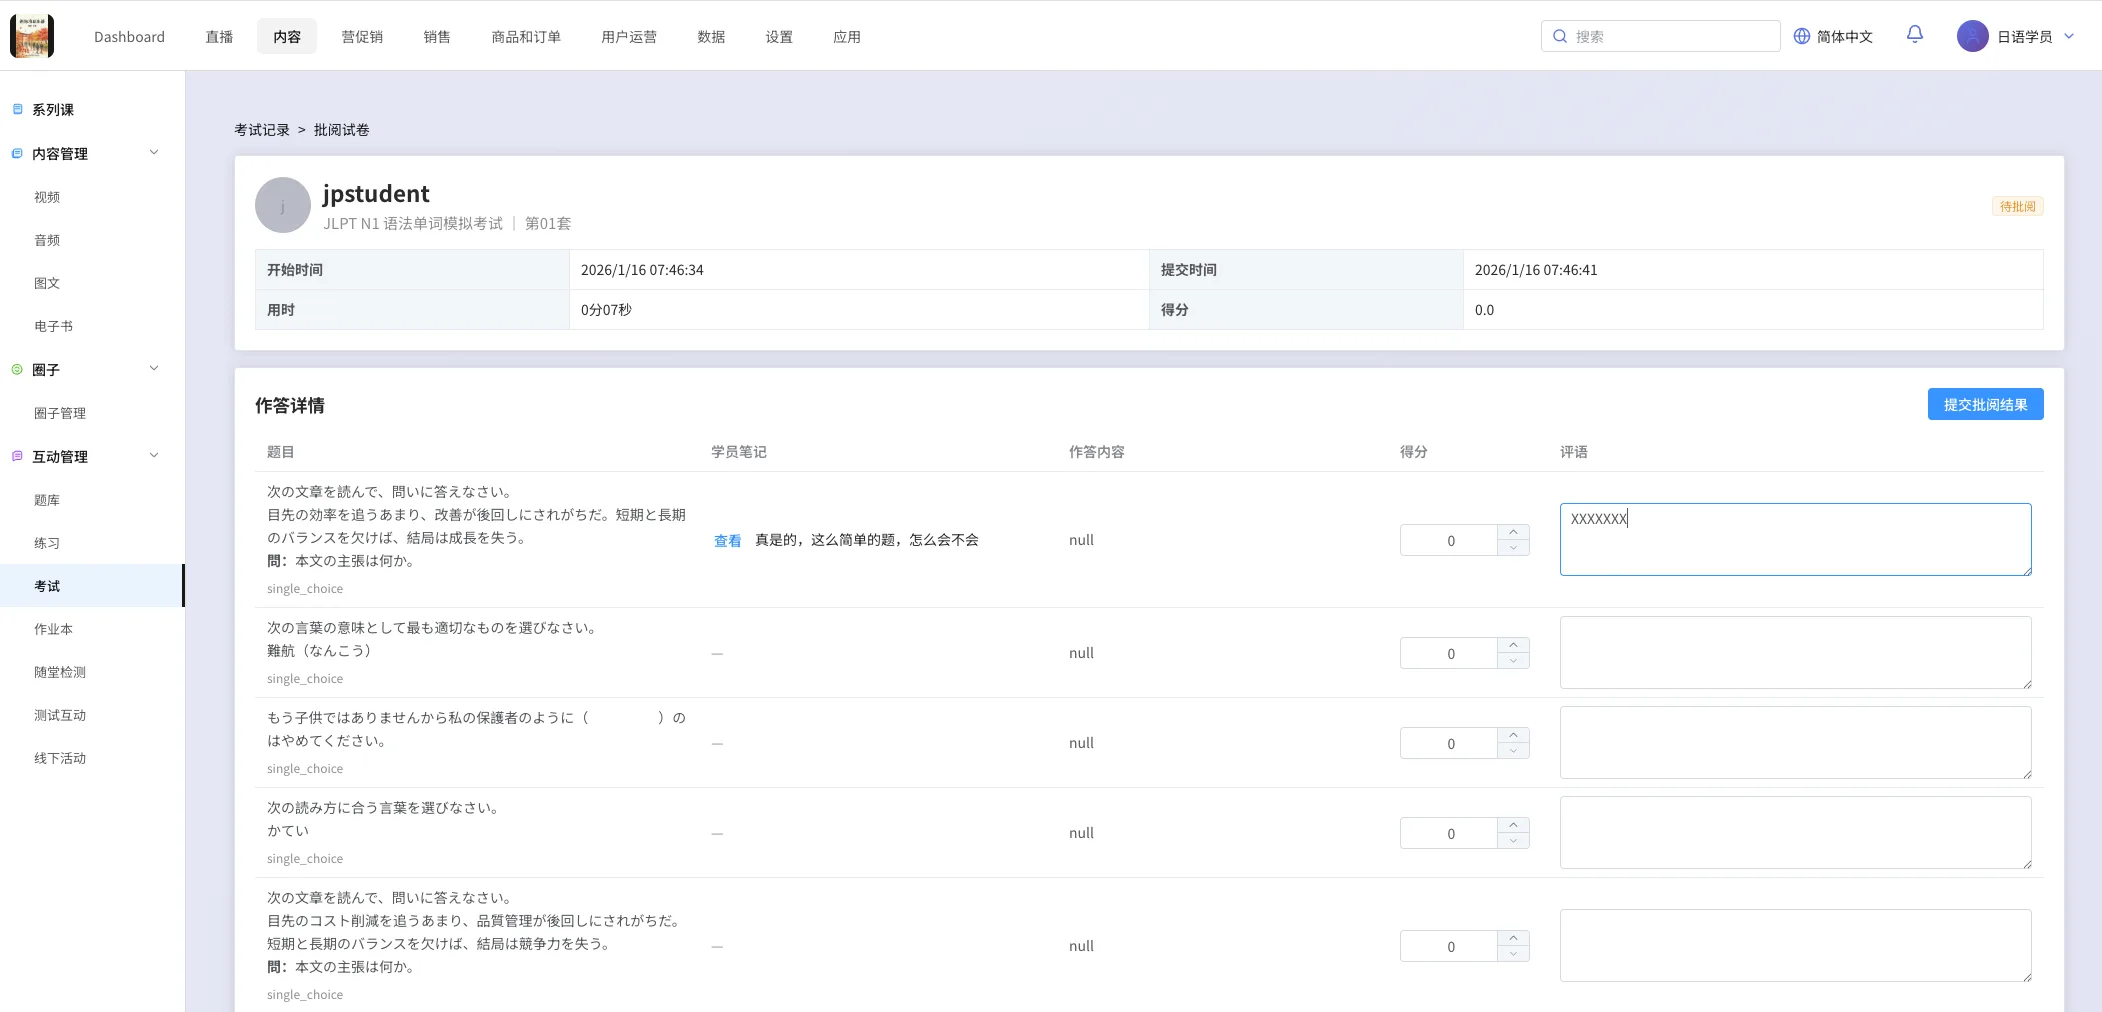
Task: Click the 系列课 sidebar icon
Action: [x=17, y=109]
